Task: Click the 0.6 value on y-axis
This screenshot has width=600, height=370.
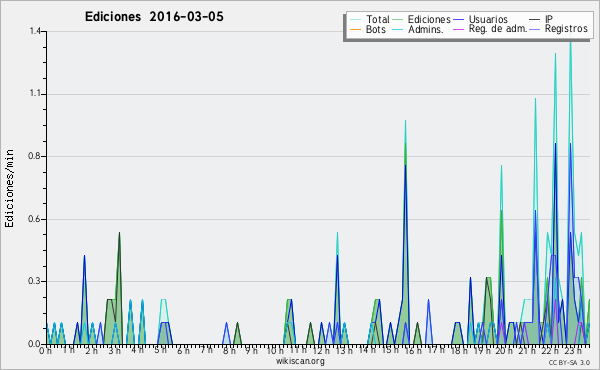Action: (x=35, y=219)
